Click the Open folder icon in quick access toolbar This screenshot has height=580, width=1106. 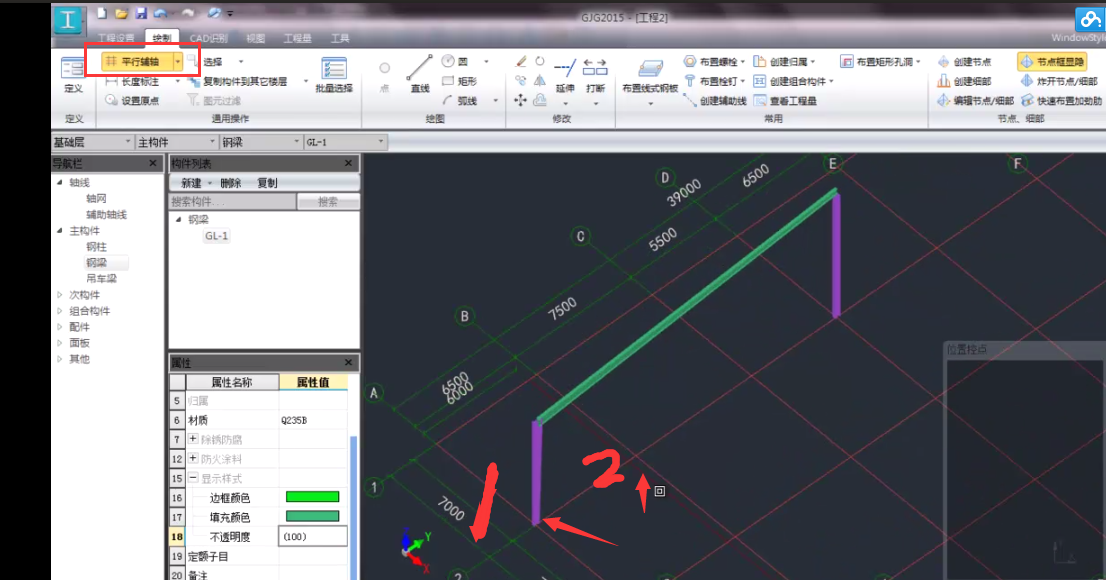coord(121,13)
